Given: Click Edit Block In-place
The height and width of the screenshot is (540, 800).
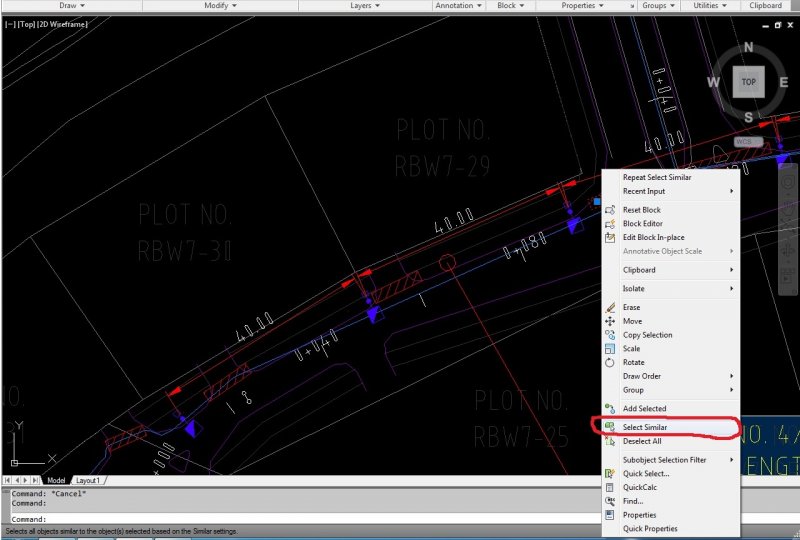Looking at the screenshot, I should 653,237.
